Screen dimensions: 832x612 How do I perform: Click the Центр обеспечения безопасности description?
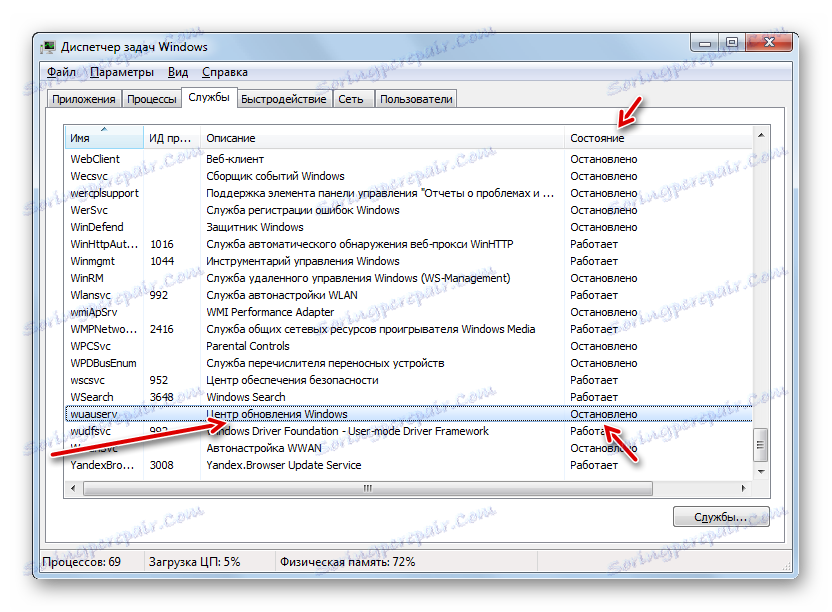(x=292, y=380)
